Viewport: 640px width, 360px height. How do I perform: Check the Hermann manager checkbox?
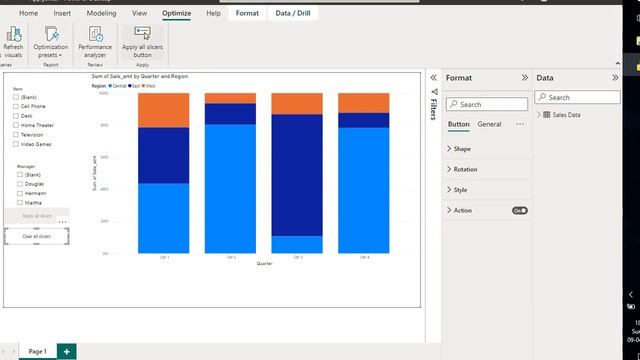(x=20, y=193)
